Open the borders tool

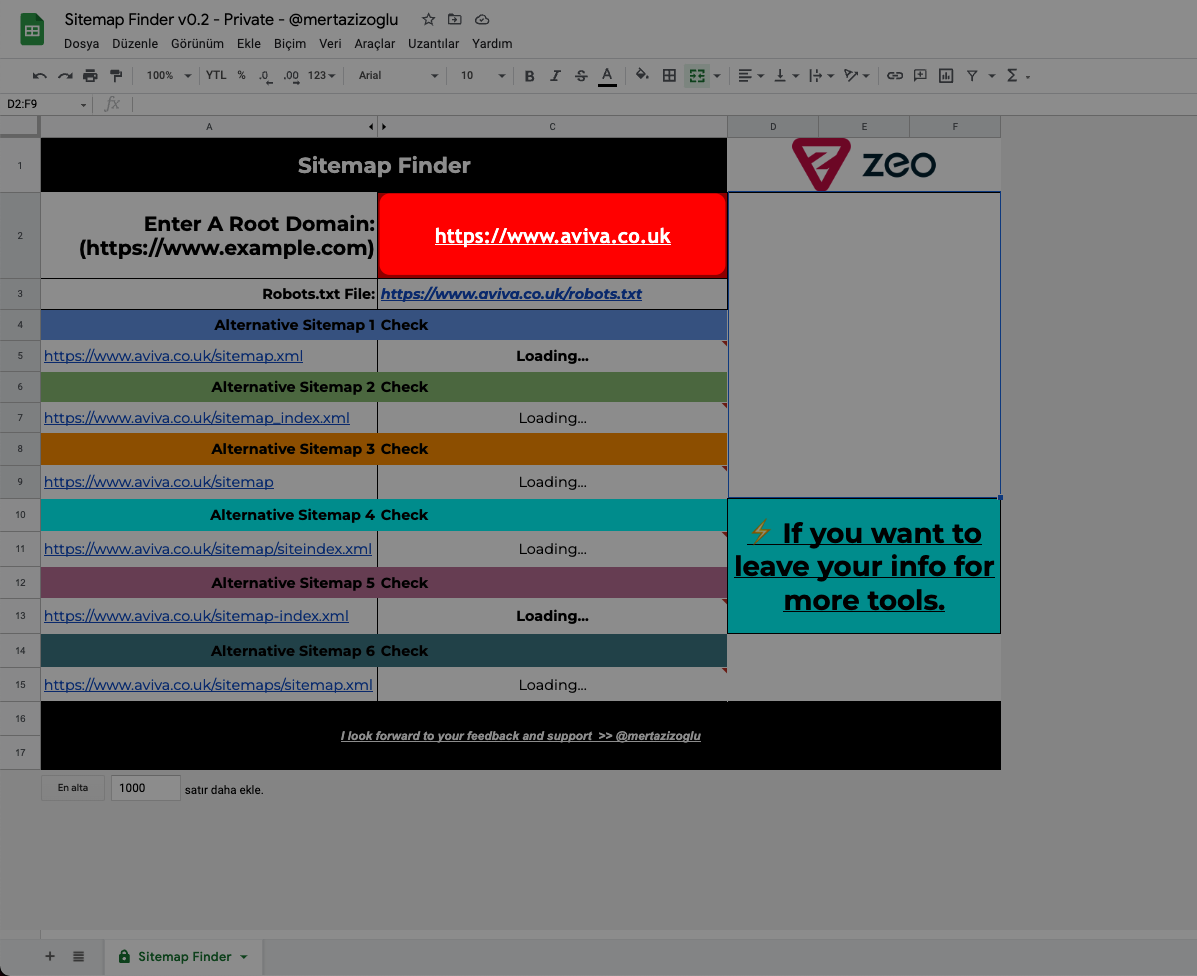coord(669,76)
